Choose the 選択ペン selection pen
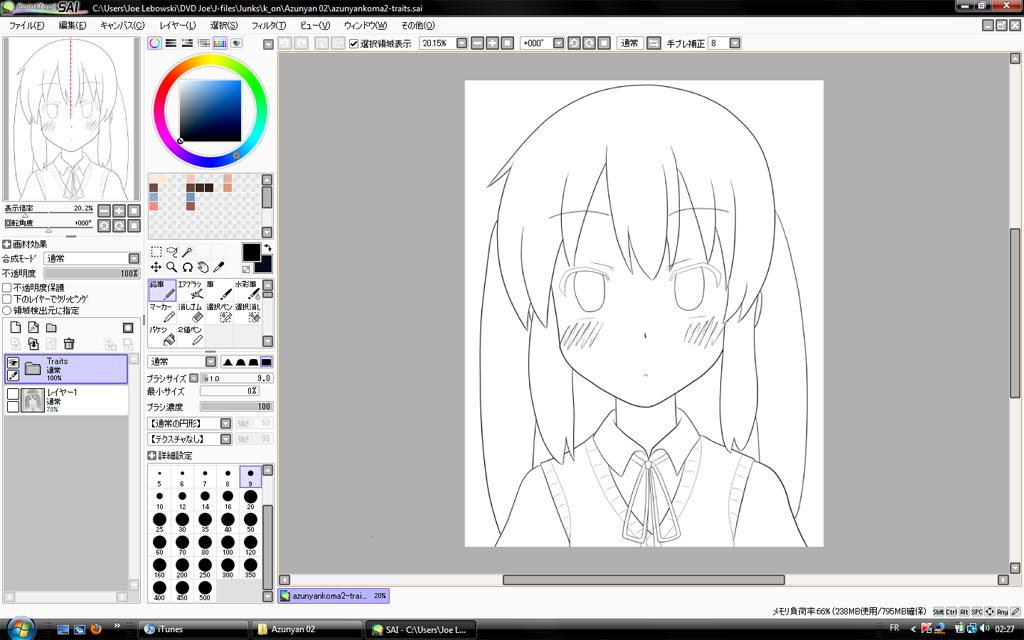Image resolution: width=1024 pixels, height=640 pixels. [x=219, y=313]
